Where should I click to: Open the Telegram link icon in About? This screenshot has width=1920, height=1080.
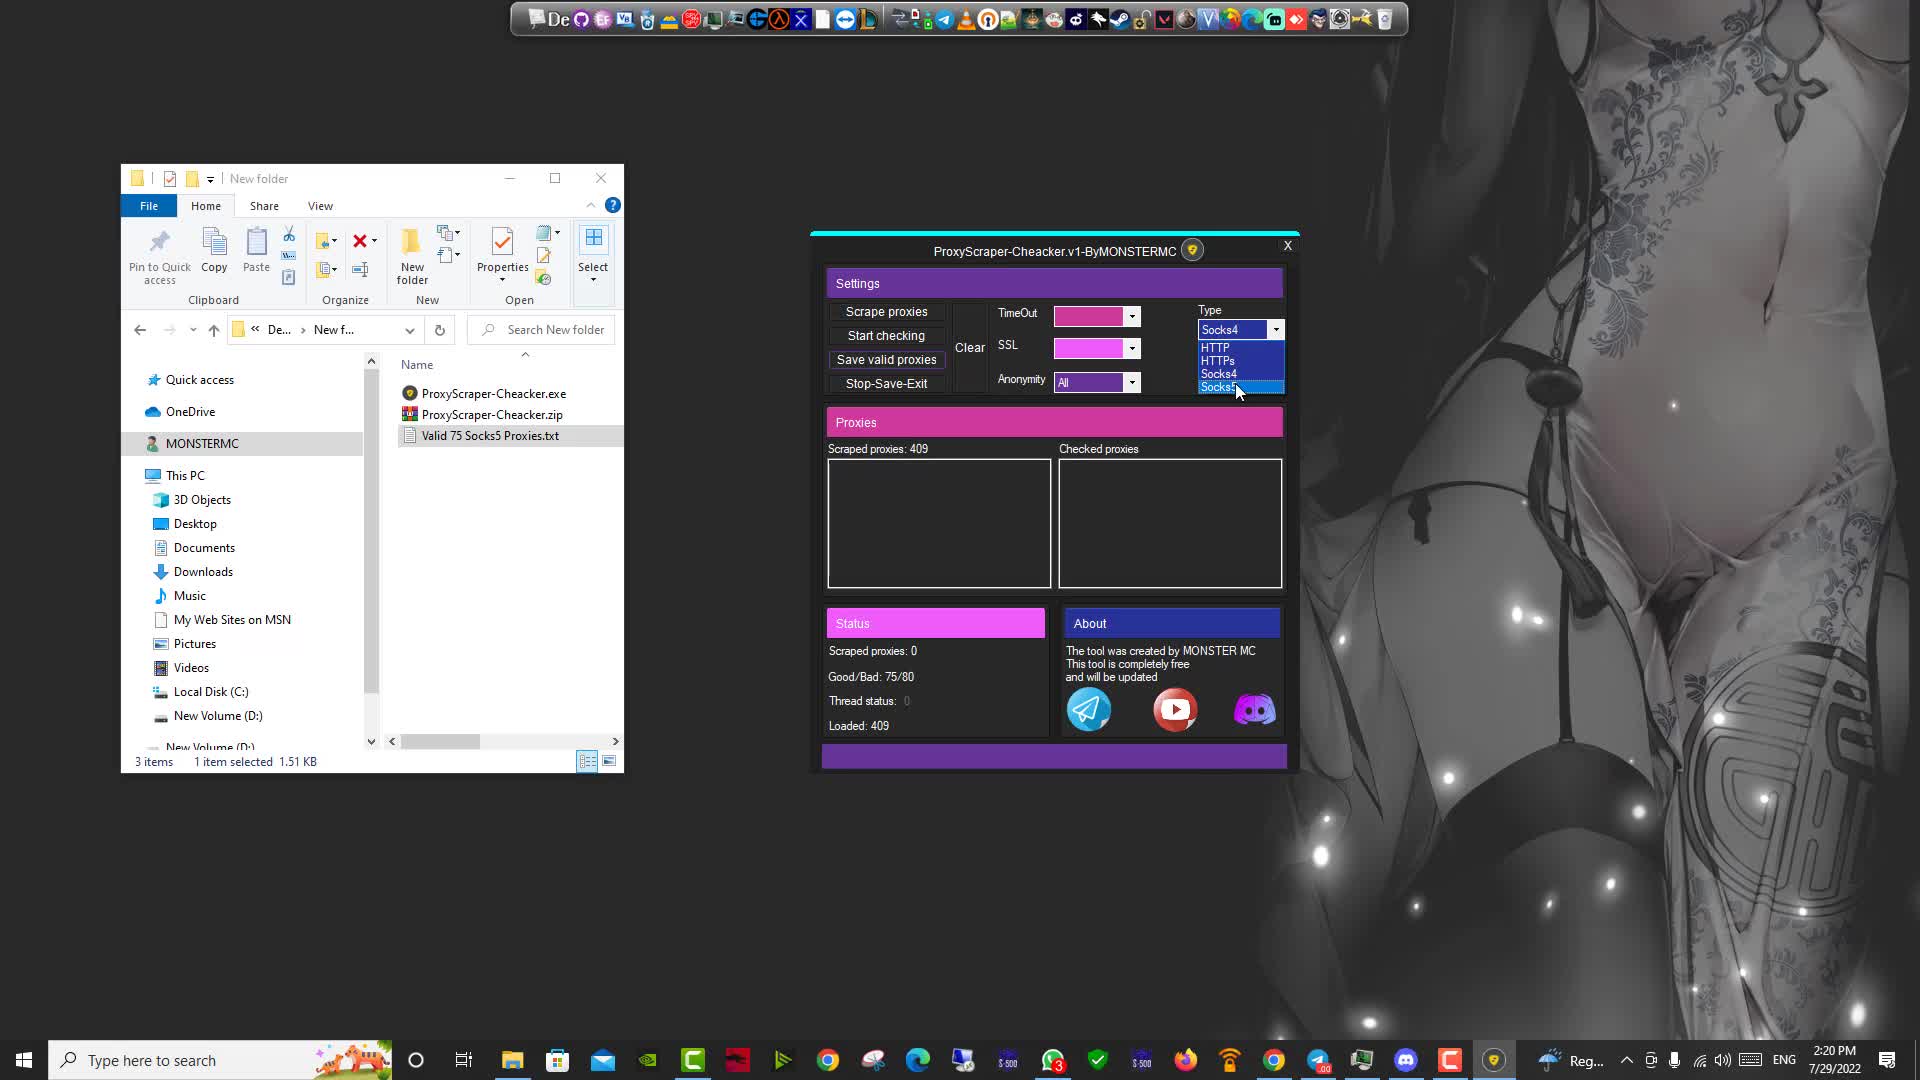tap(1088, 710)
